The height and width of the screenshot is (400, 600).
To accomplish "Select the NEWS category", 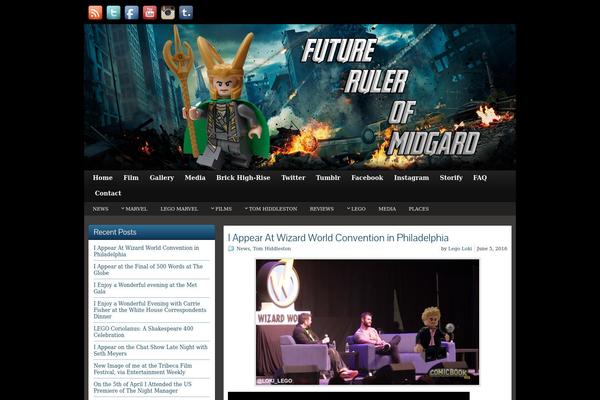I will tap(100, 209).
